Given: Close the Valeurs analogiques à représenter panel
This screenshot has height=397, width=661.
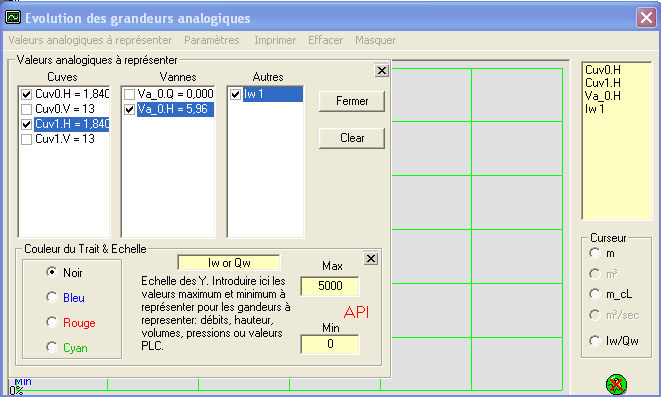Looking at the screenshot, I should pyautogui.click(x=382, y=71).
